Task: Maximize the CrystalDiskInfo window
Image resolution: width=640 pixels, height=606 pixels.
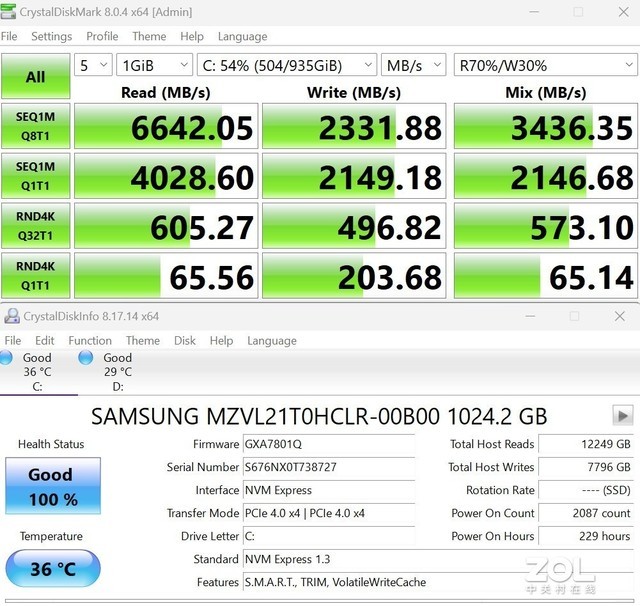Action: [574, 316]
